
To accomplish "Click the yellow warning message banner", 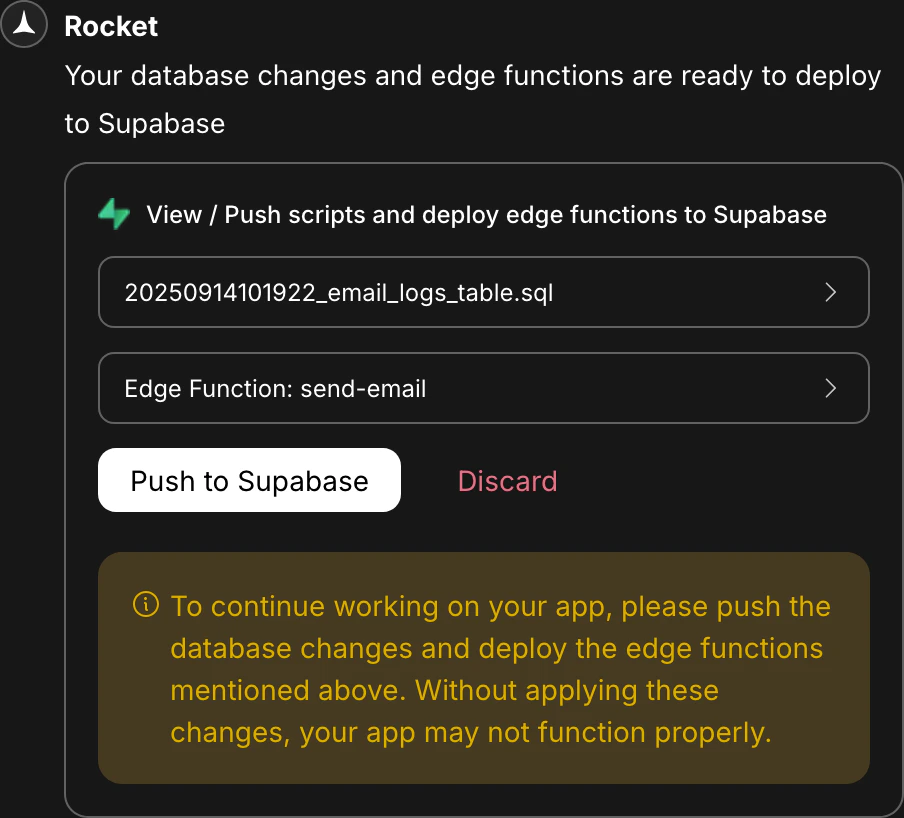I will pos(484,667).
